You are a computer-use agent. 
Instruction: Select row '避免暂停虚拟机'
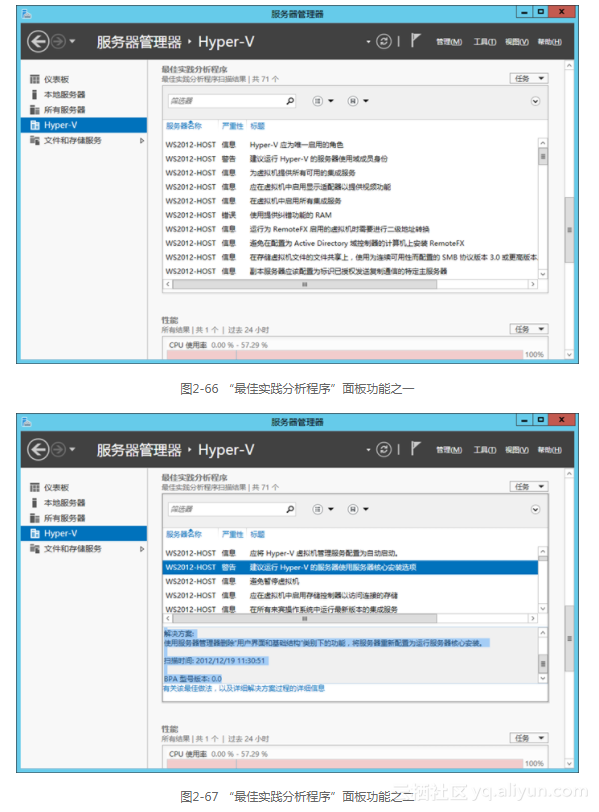click(350, 582)
